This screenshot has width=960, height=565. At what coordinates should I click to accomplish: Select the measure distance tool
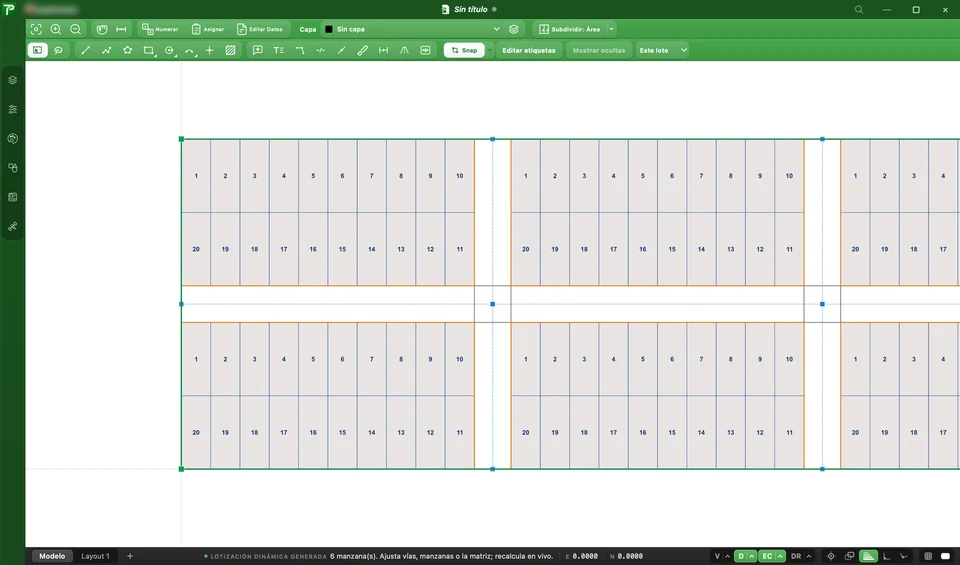121,29
